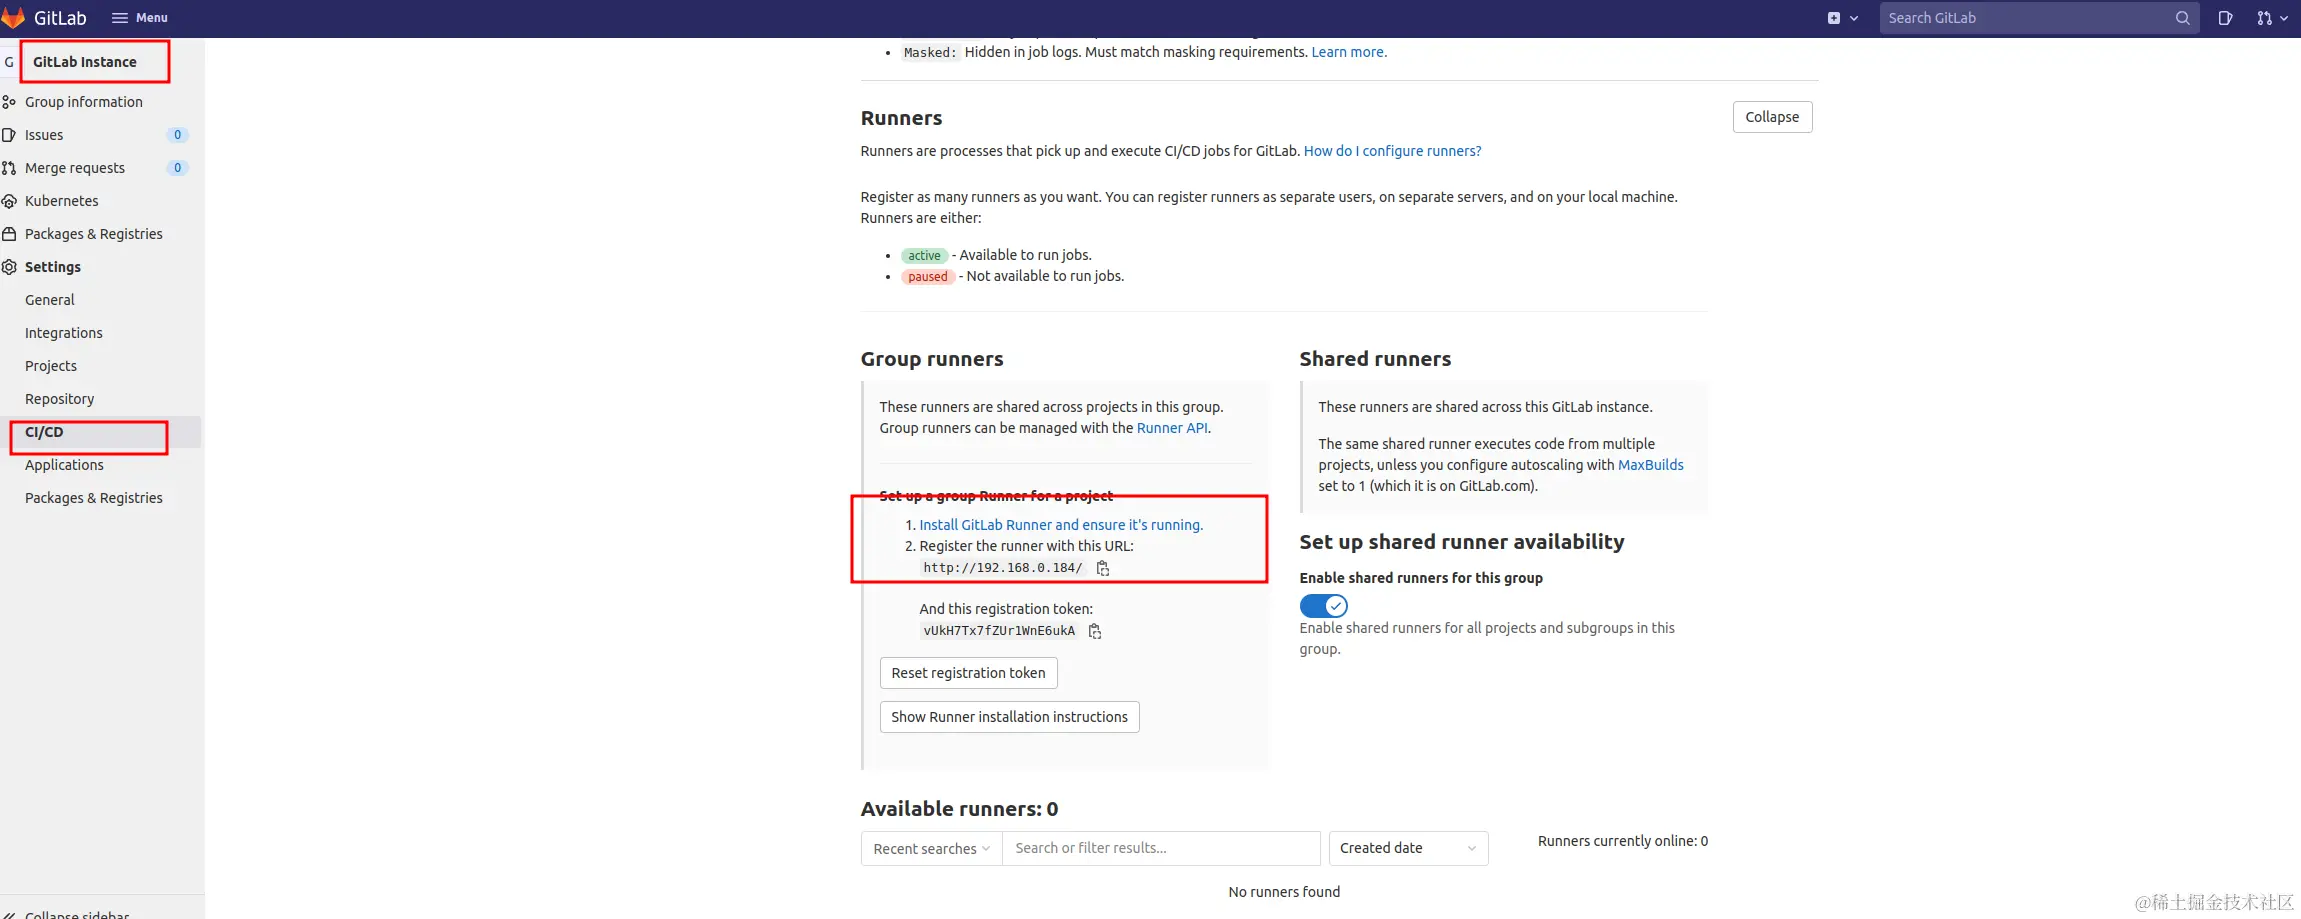Viewport: 2301px width, 919px height.
Task: Open Packages & Registries with package icon
Action: pos(94,234)
